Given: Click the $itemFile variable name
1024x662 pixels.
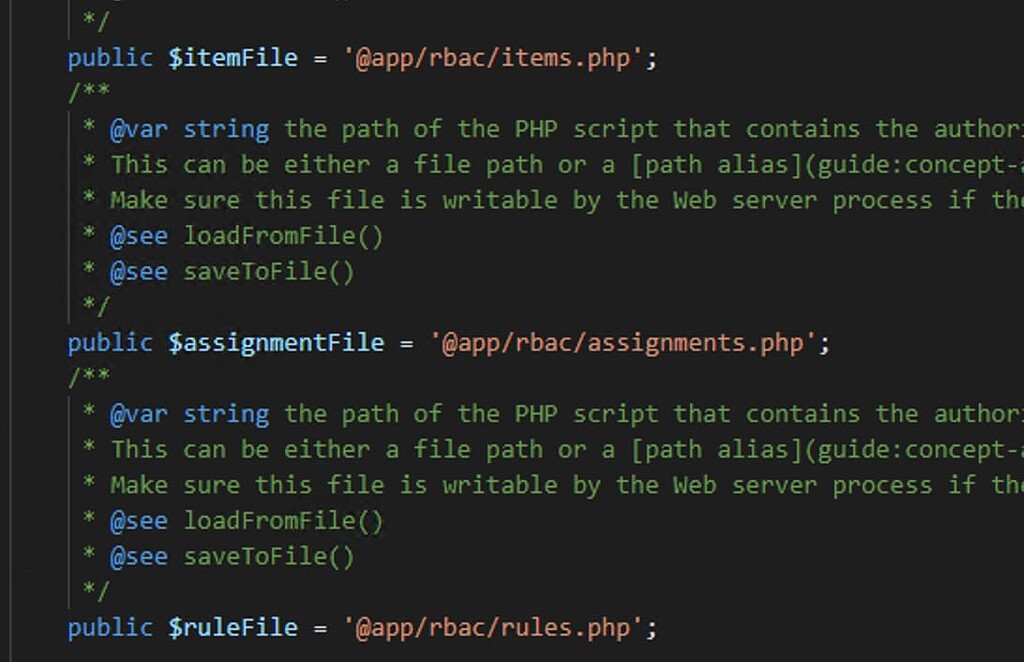Looking at the screenshot, I should coord(232,58).
